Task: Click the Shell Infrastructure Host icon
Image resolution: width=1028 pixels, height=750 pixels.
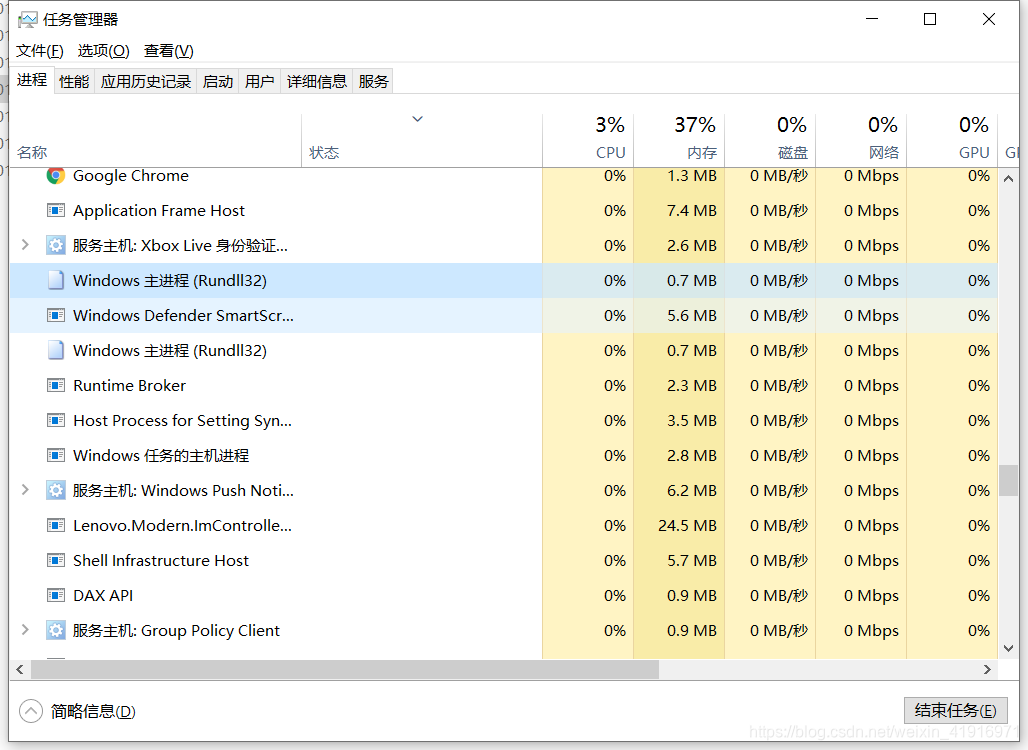Action: (x=56, y=561)
